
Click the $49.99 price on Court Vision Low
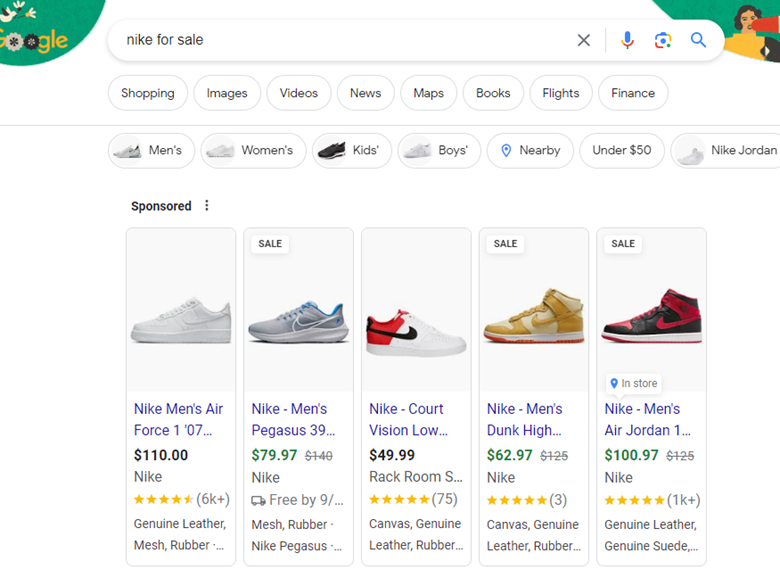392,455
